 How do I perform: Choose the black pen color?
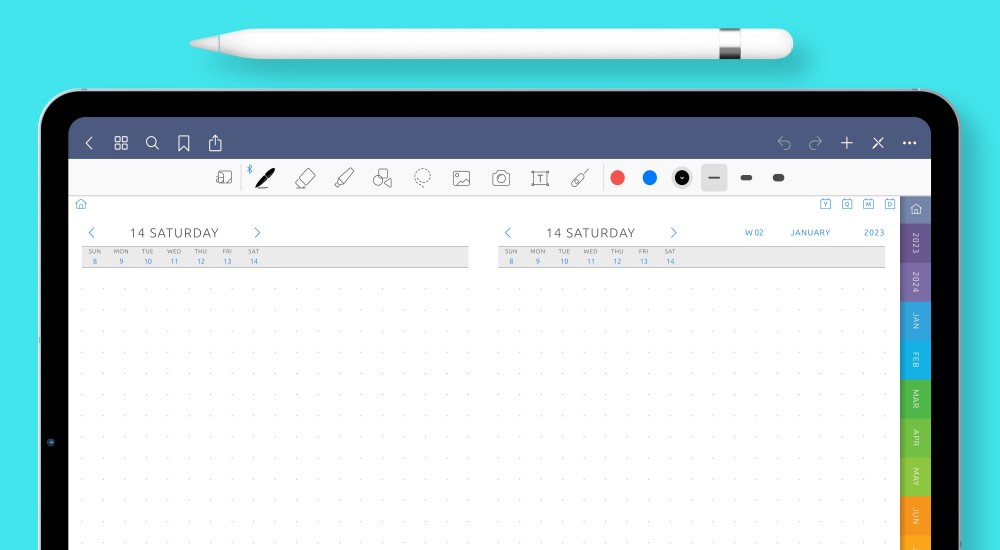[682, 178]
